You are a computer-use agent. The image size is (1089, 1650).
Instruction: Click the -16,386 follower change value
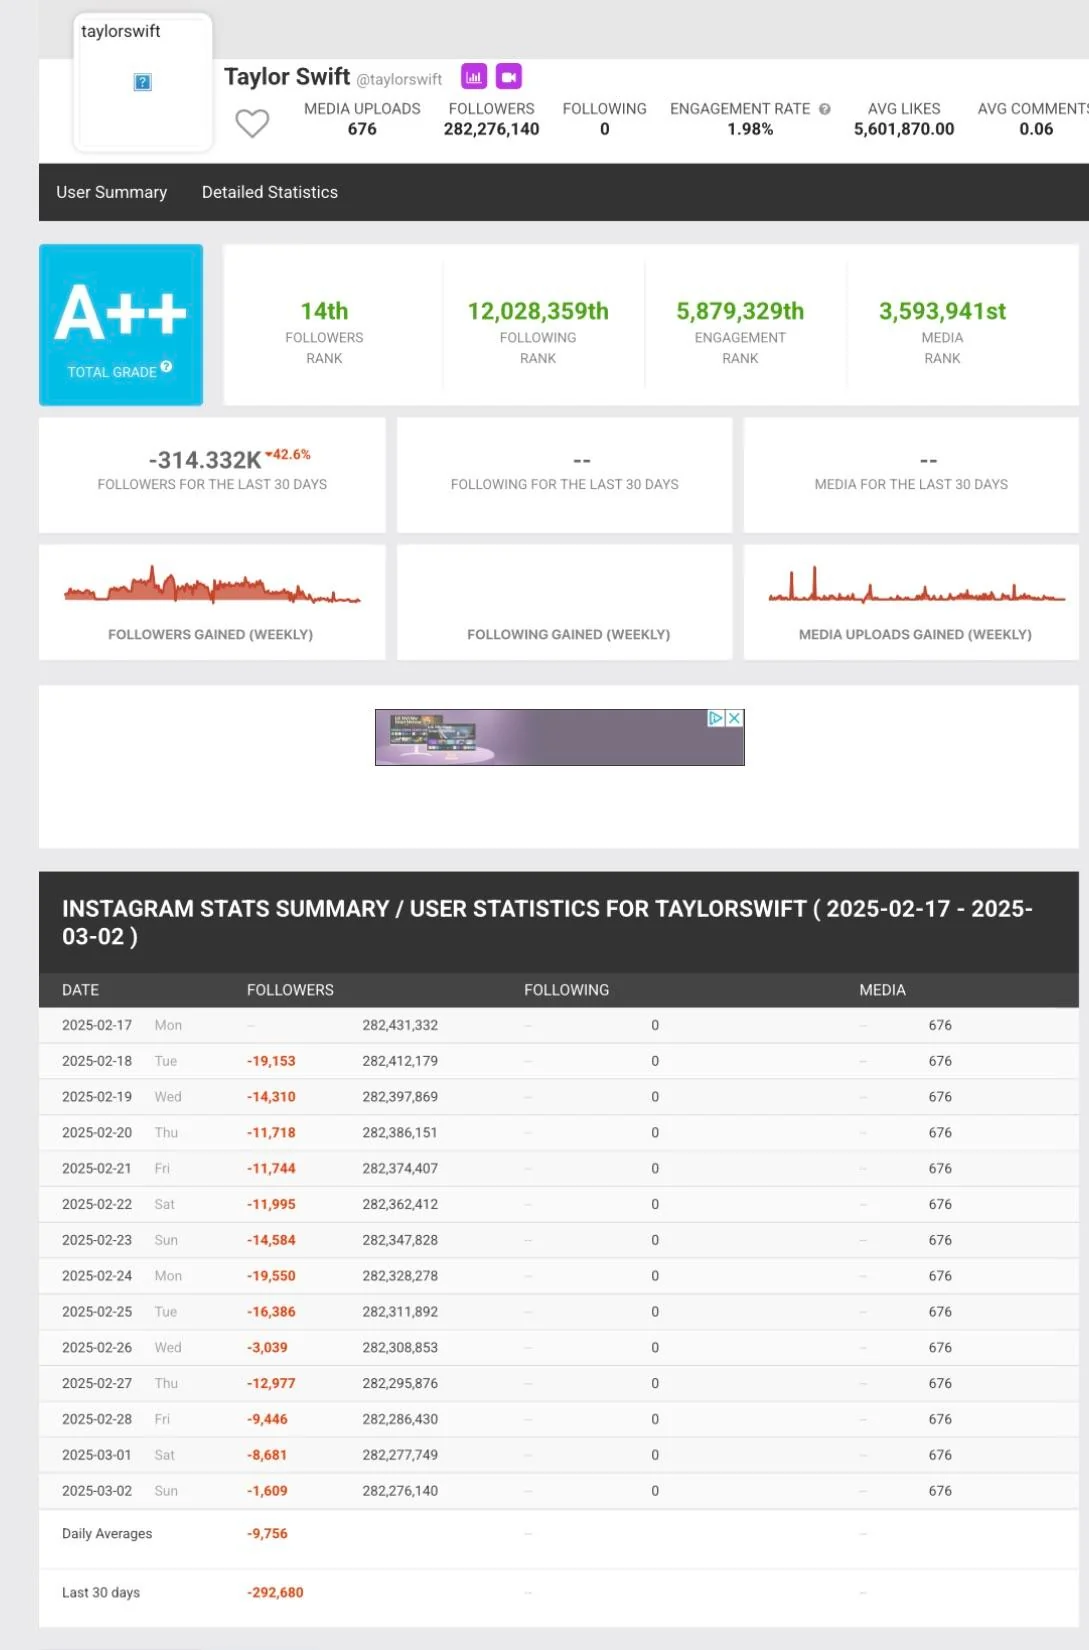tap(272, 1312)
